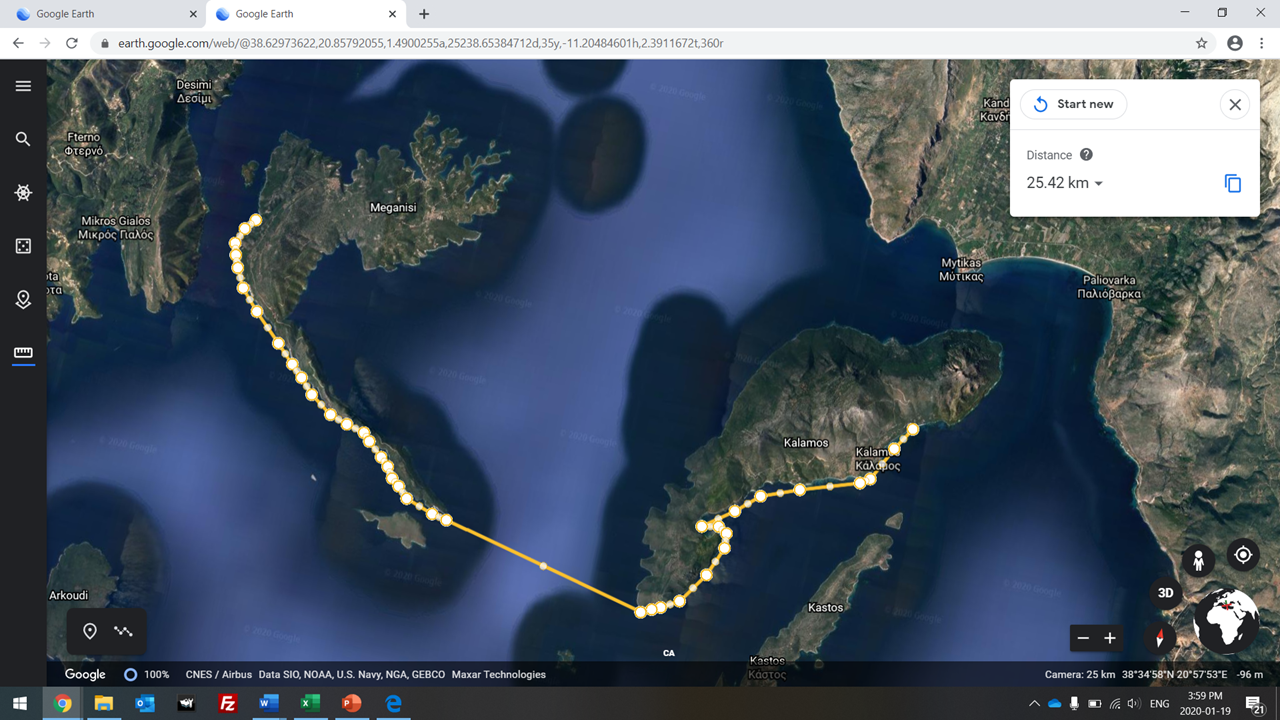
Task: Toggle the 3D view button
Action: point(1165,593)
